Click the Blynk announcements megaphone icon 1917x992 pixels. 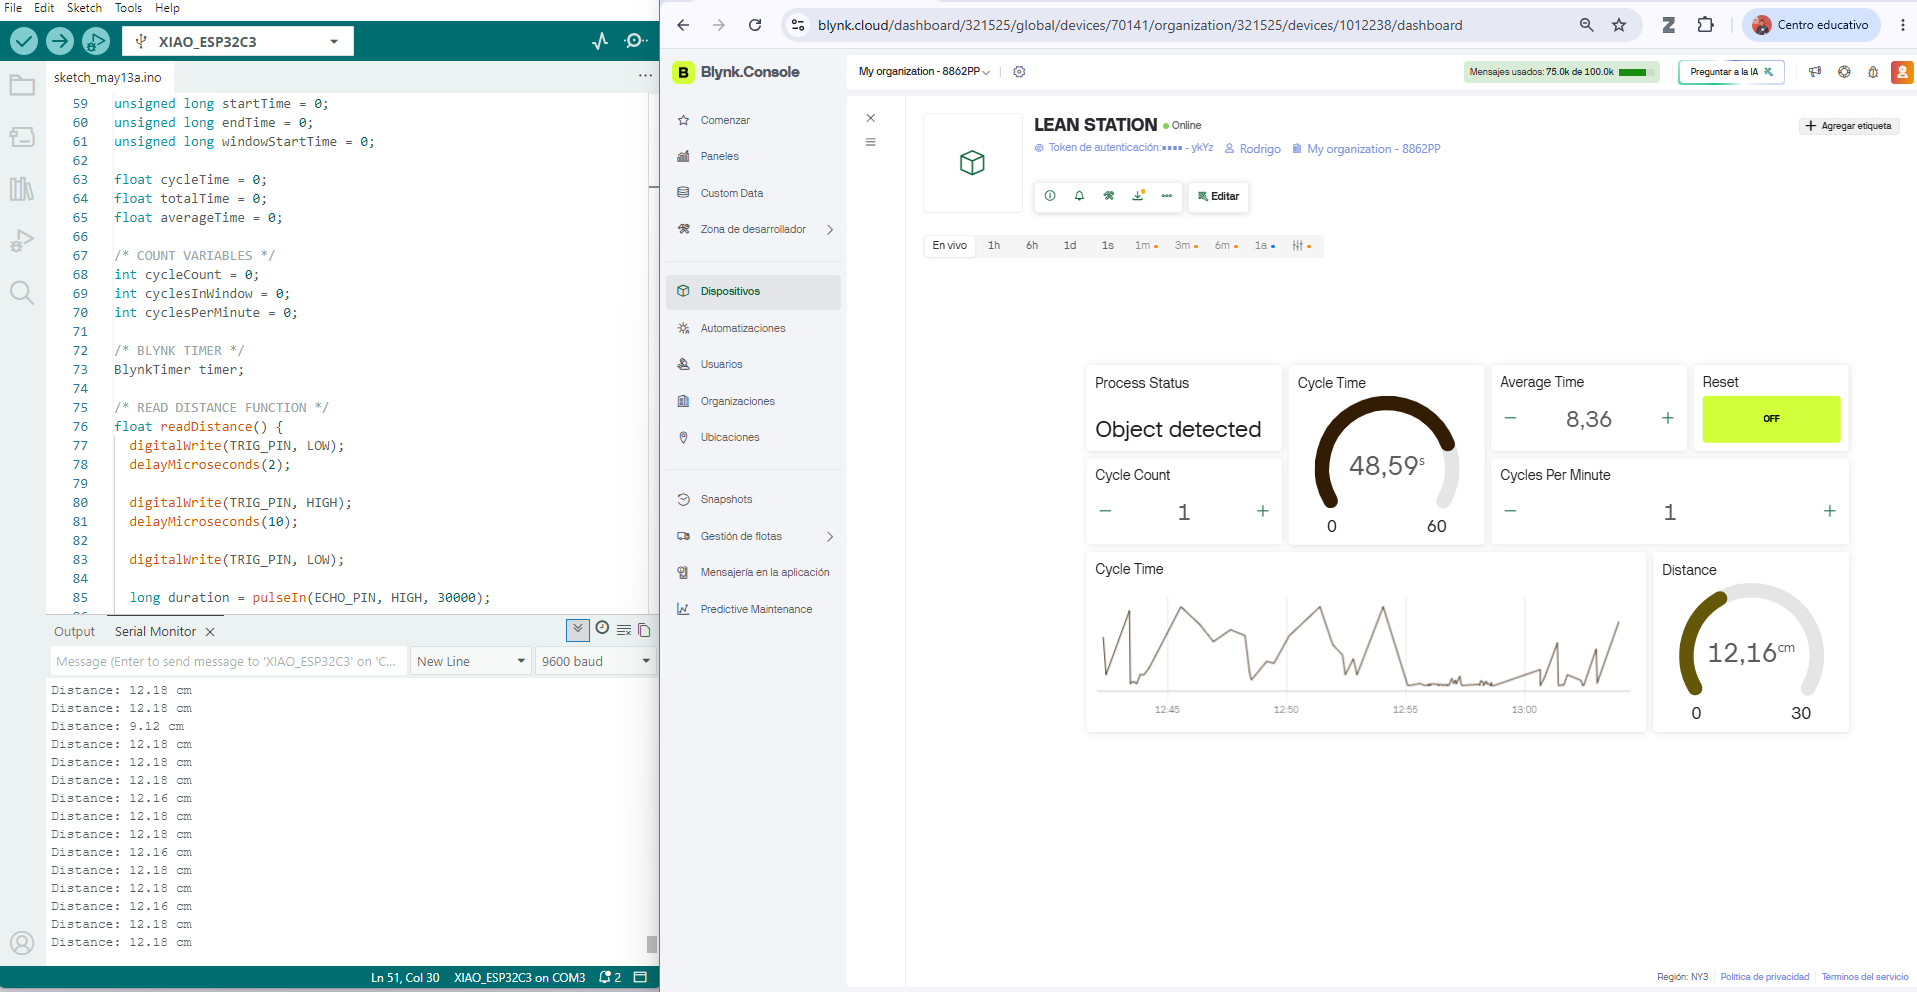[1815, 72]
